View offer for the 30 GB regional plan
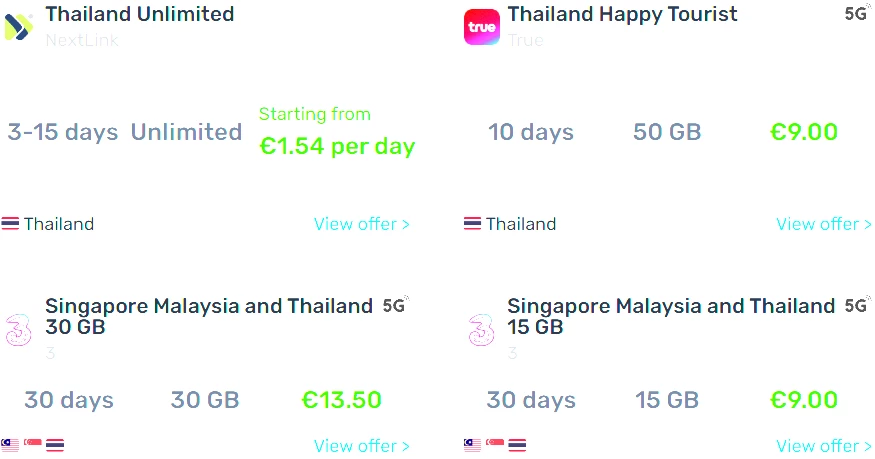The height and width of the screenshot is (459, 875). [361, 446]
